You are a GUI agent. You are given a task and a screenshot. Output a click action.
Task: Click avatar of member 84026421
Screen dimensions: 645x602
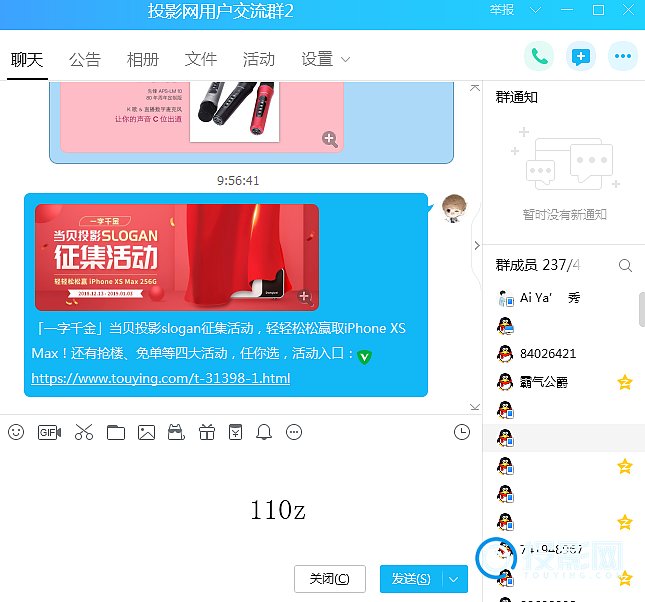click(505, 353)
